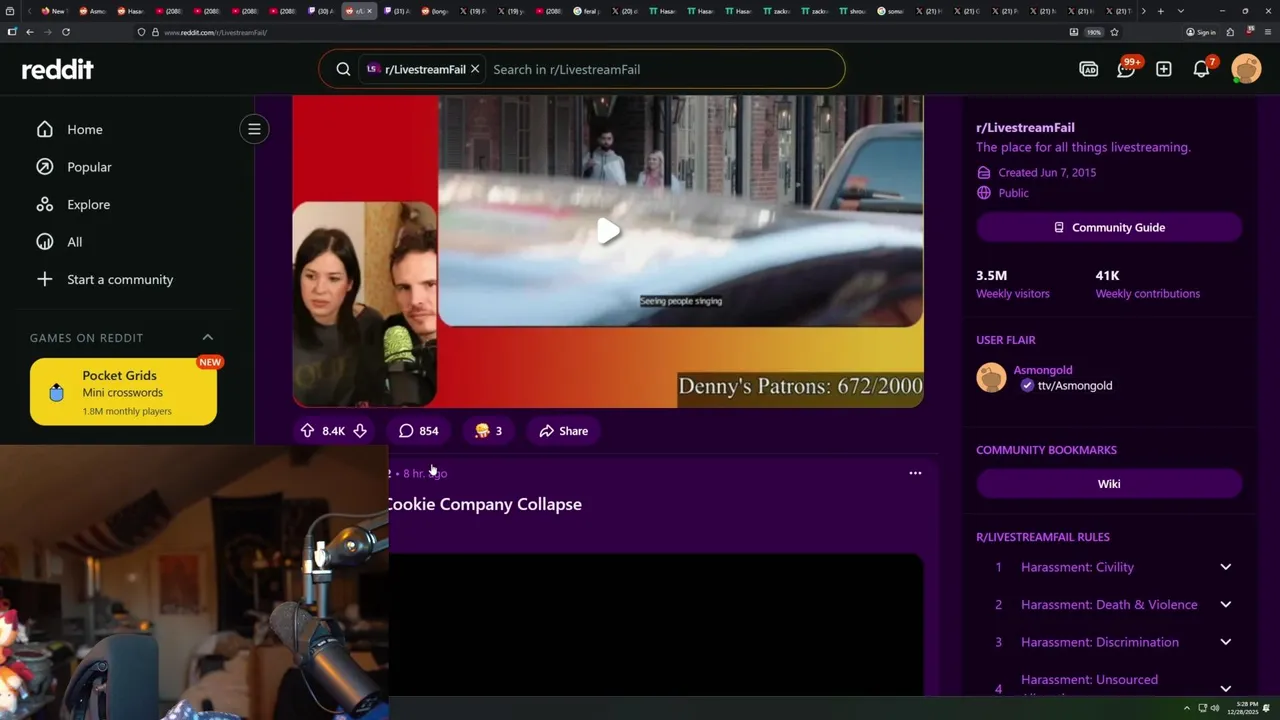This screenshot has width=1280, height=720.
Task: Click the 190% zoom level indicator
Action: [1094, 32]
